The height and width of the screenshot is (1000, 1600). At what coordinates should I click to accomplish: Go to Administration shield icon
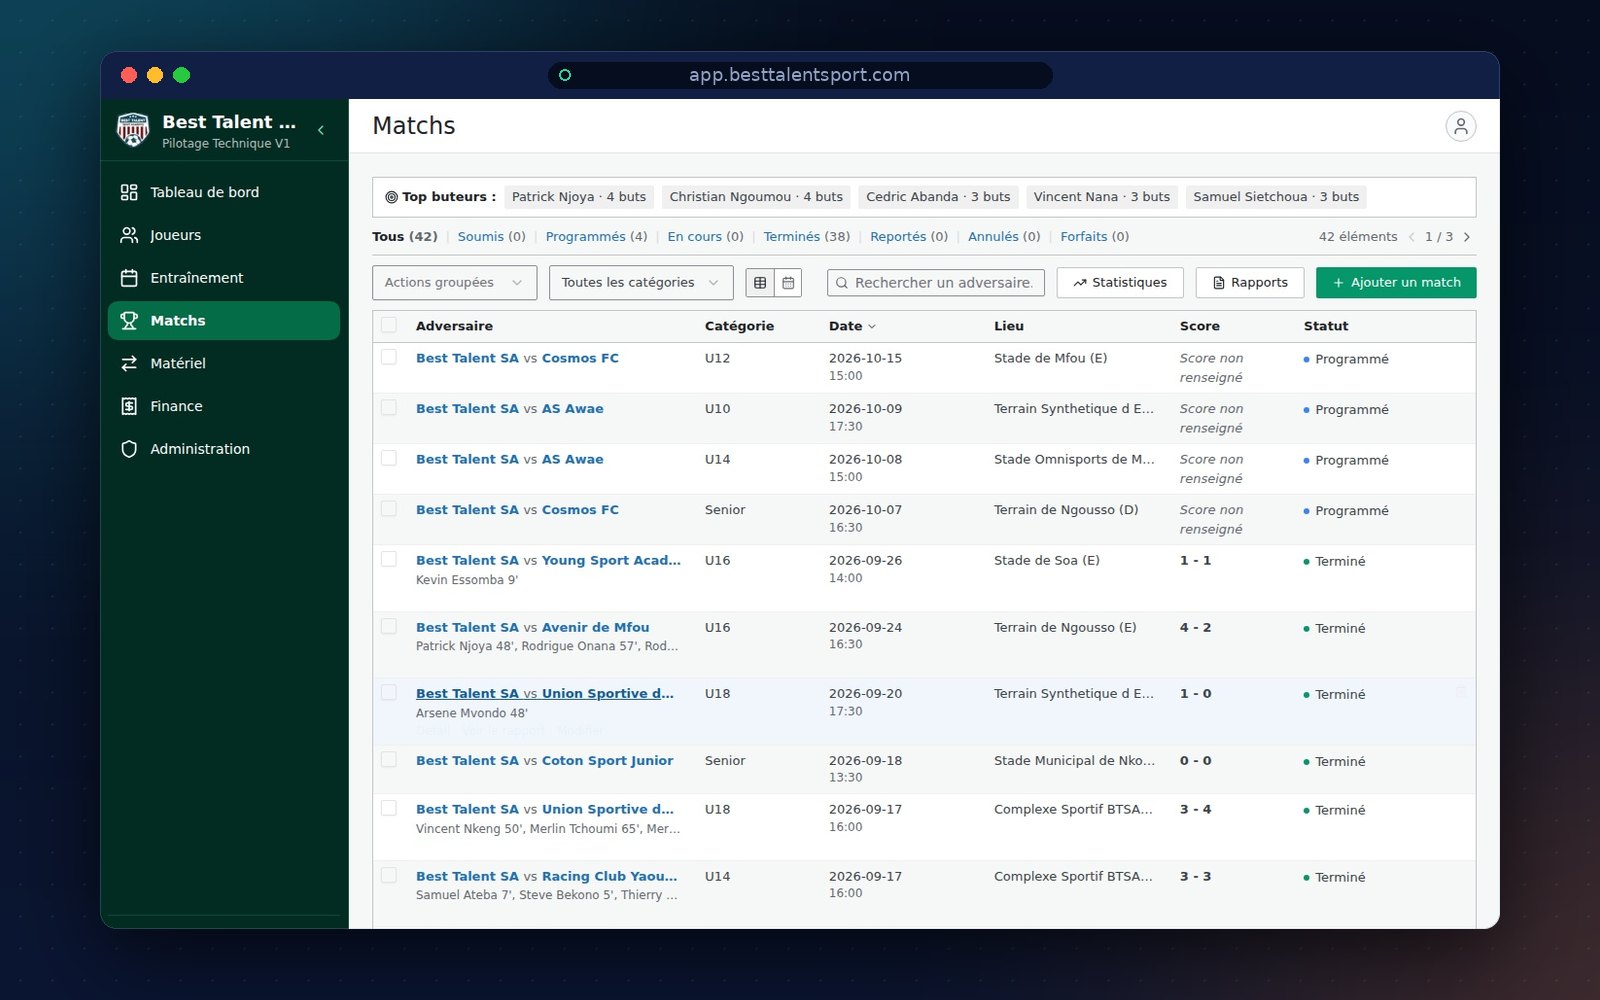click(x=129, y=449)
